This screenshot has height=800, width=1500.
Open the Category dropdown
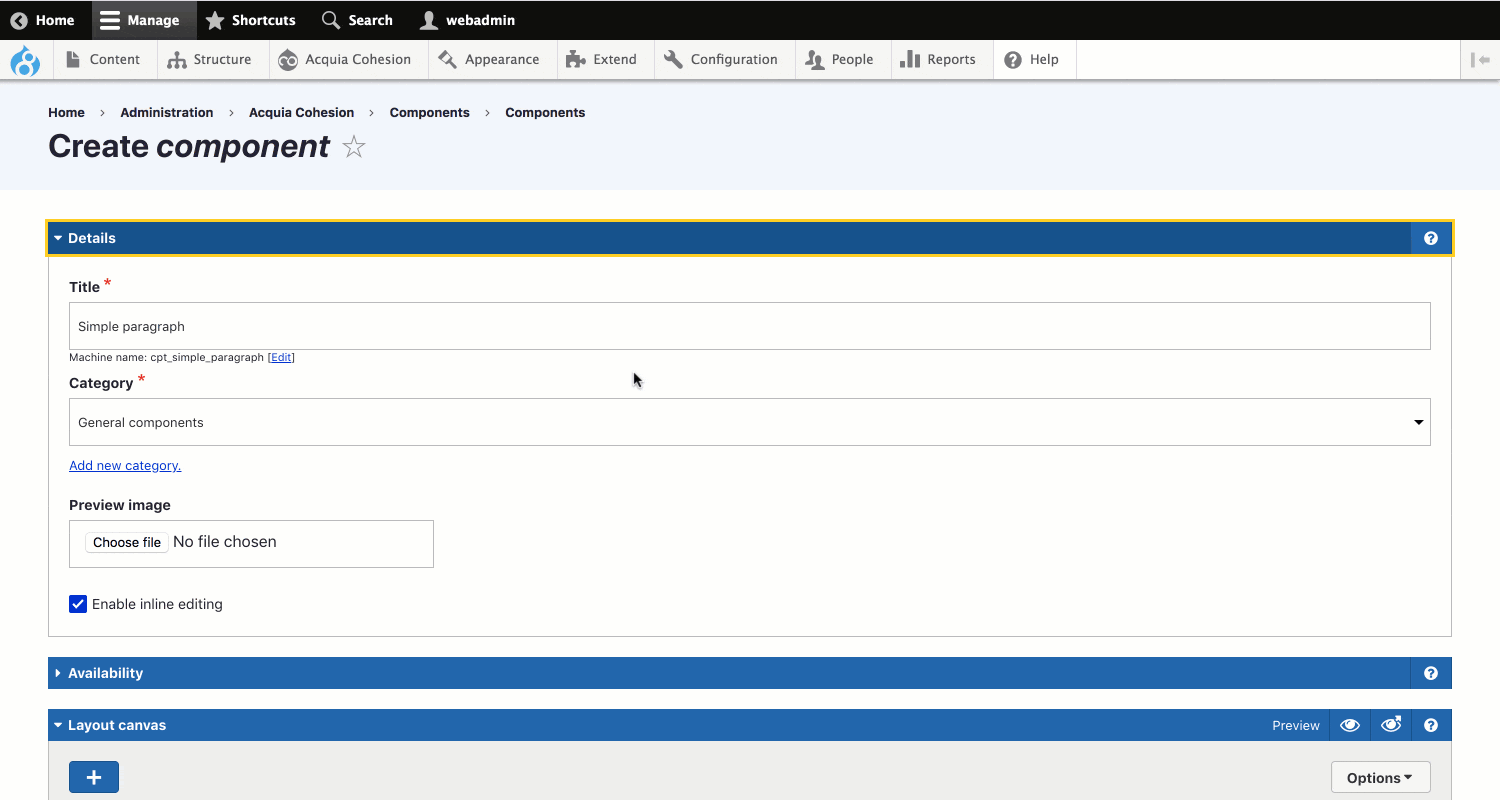[x=749, y=422]
